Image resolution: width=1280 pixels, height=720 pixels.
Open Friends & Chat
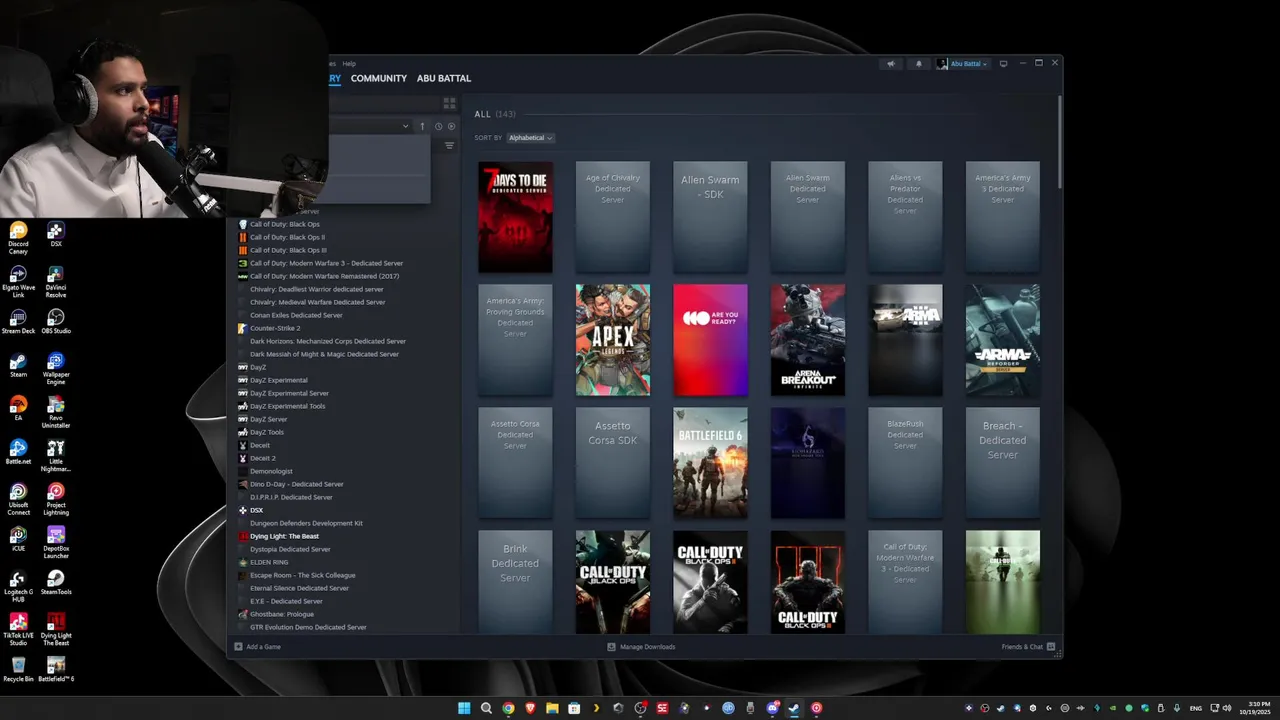point(1028,647)
